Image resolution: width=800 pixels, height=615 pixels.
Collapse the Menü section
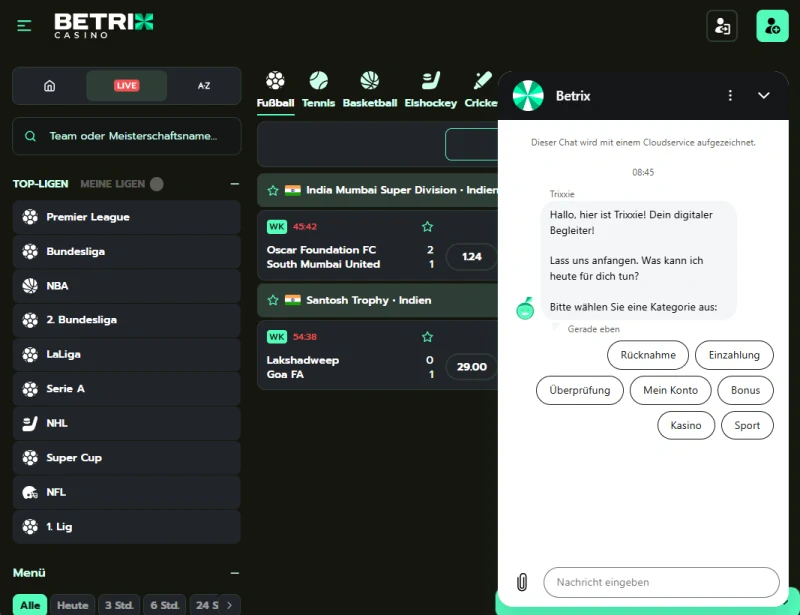(234, 573)
